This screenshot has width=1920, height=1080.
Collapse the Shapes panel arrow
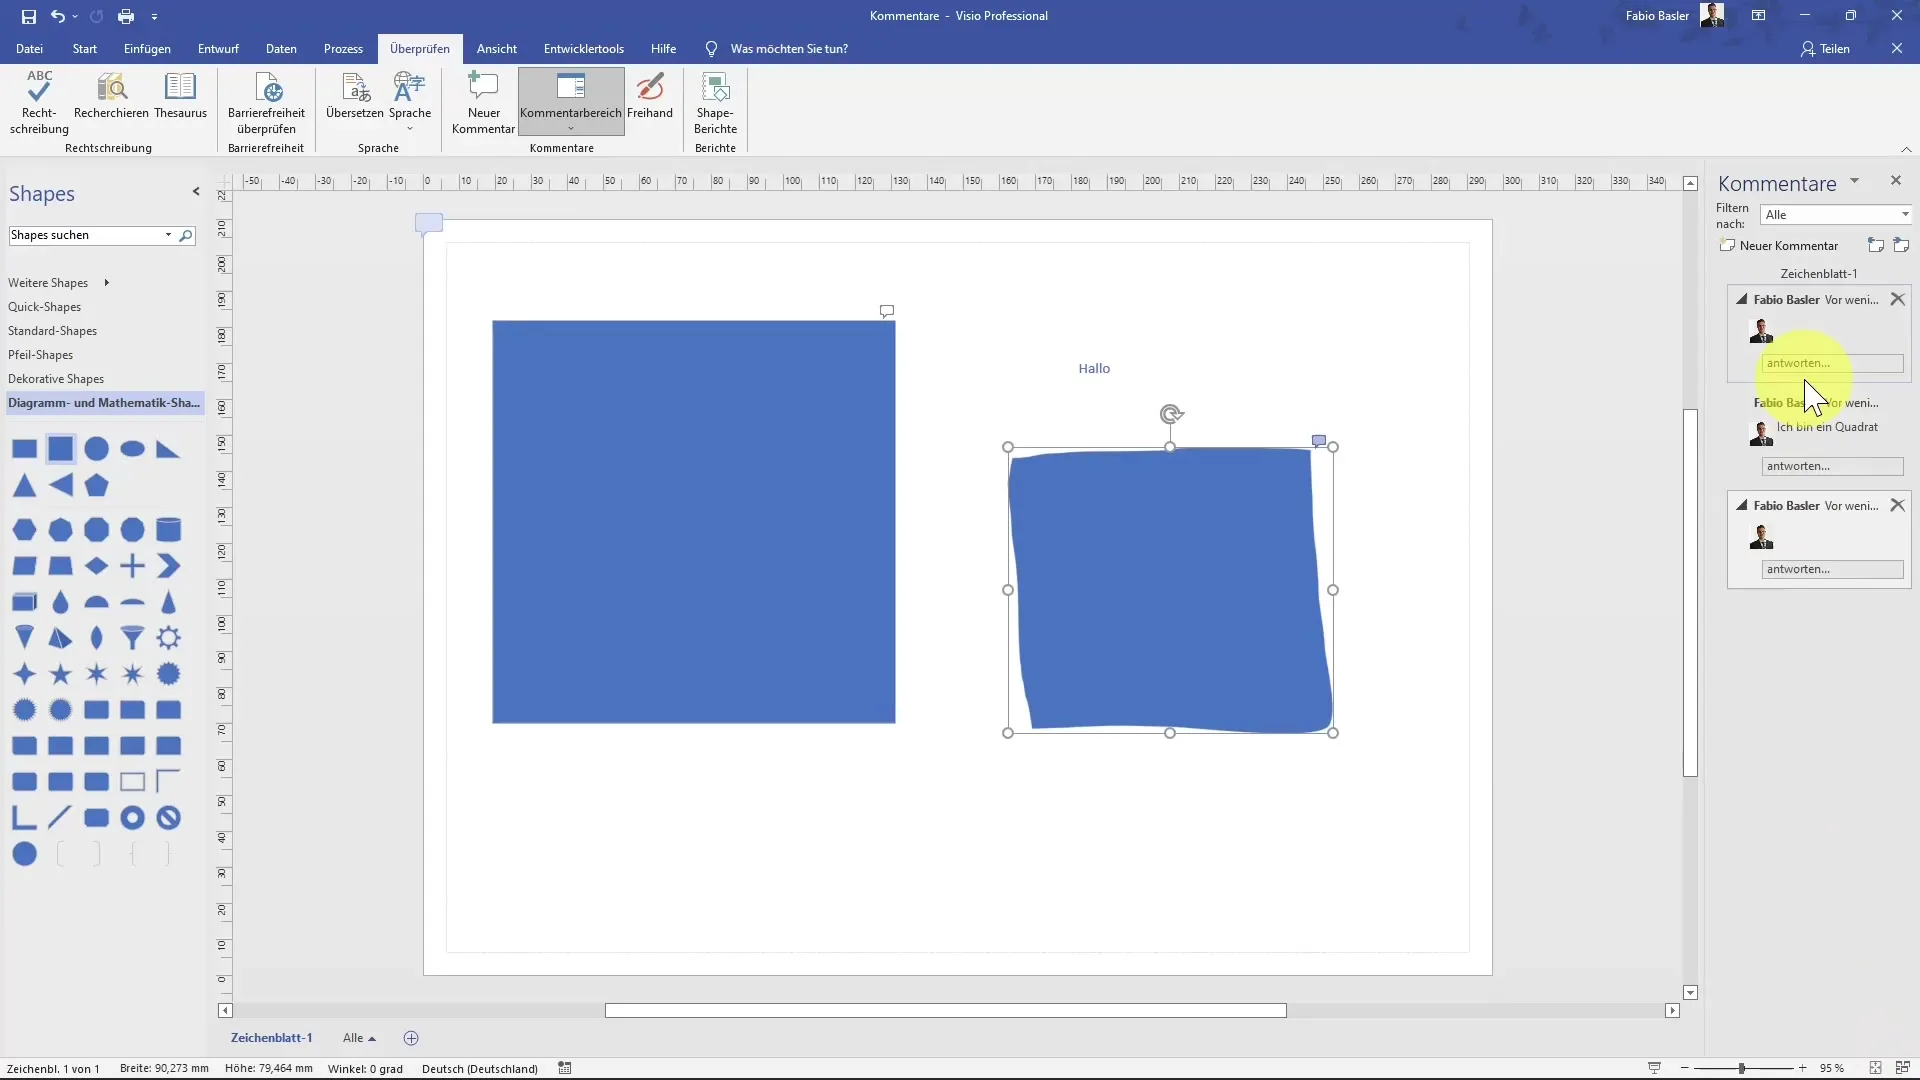(x=196, y=191)
